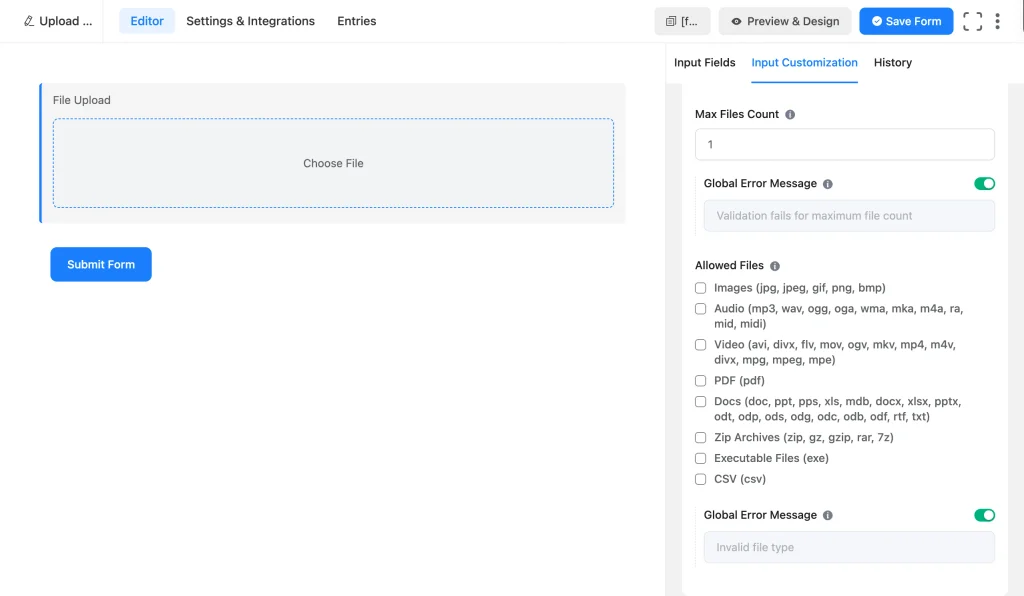Click the Invalid file type message field
The width and height of the screenshot is (1024, 596).
(849, 547)
